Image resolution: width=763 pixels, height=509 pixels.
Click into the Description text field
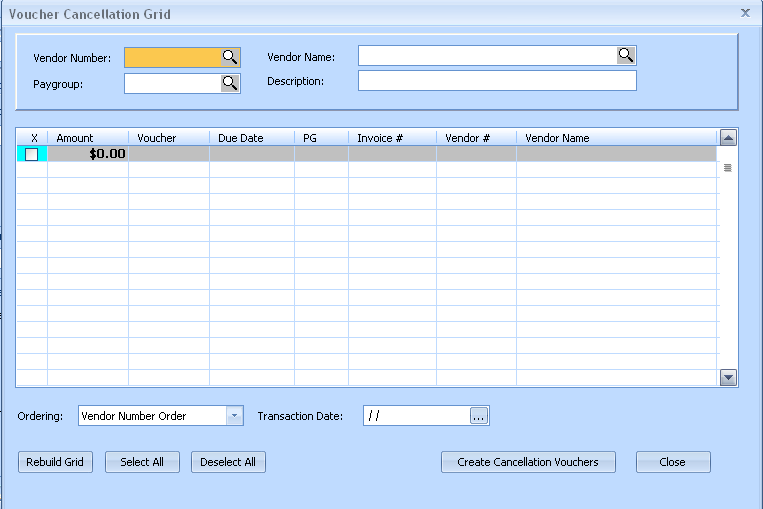point(497,81)
